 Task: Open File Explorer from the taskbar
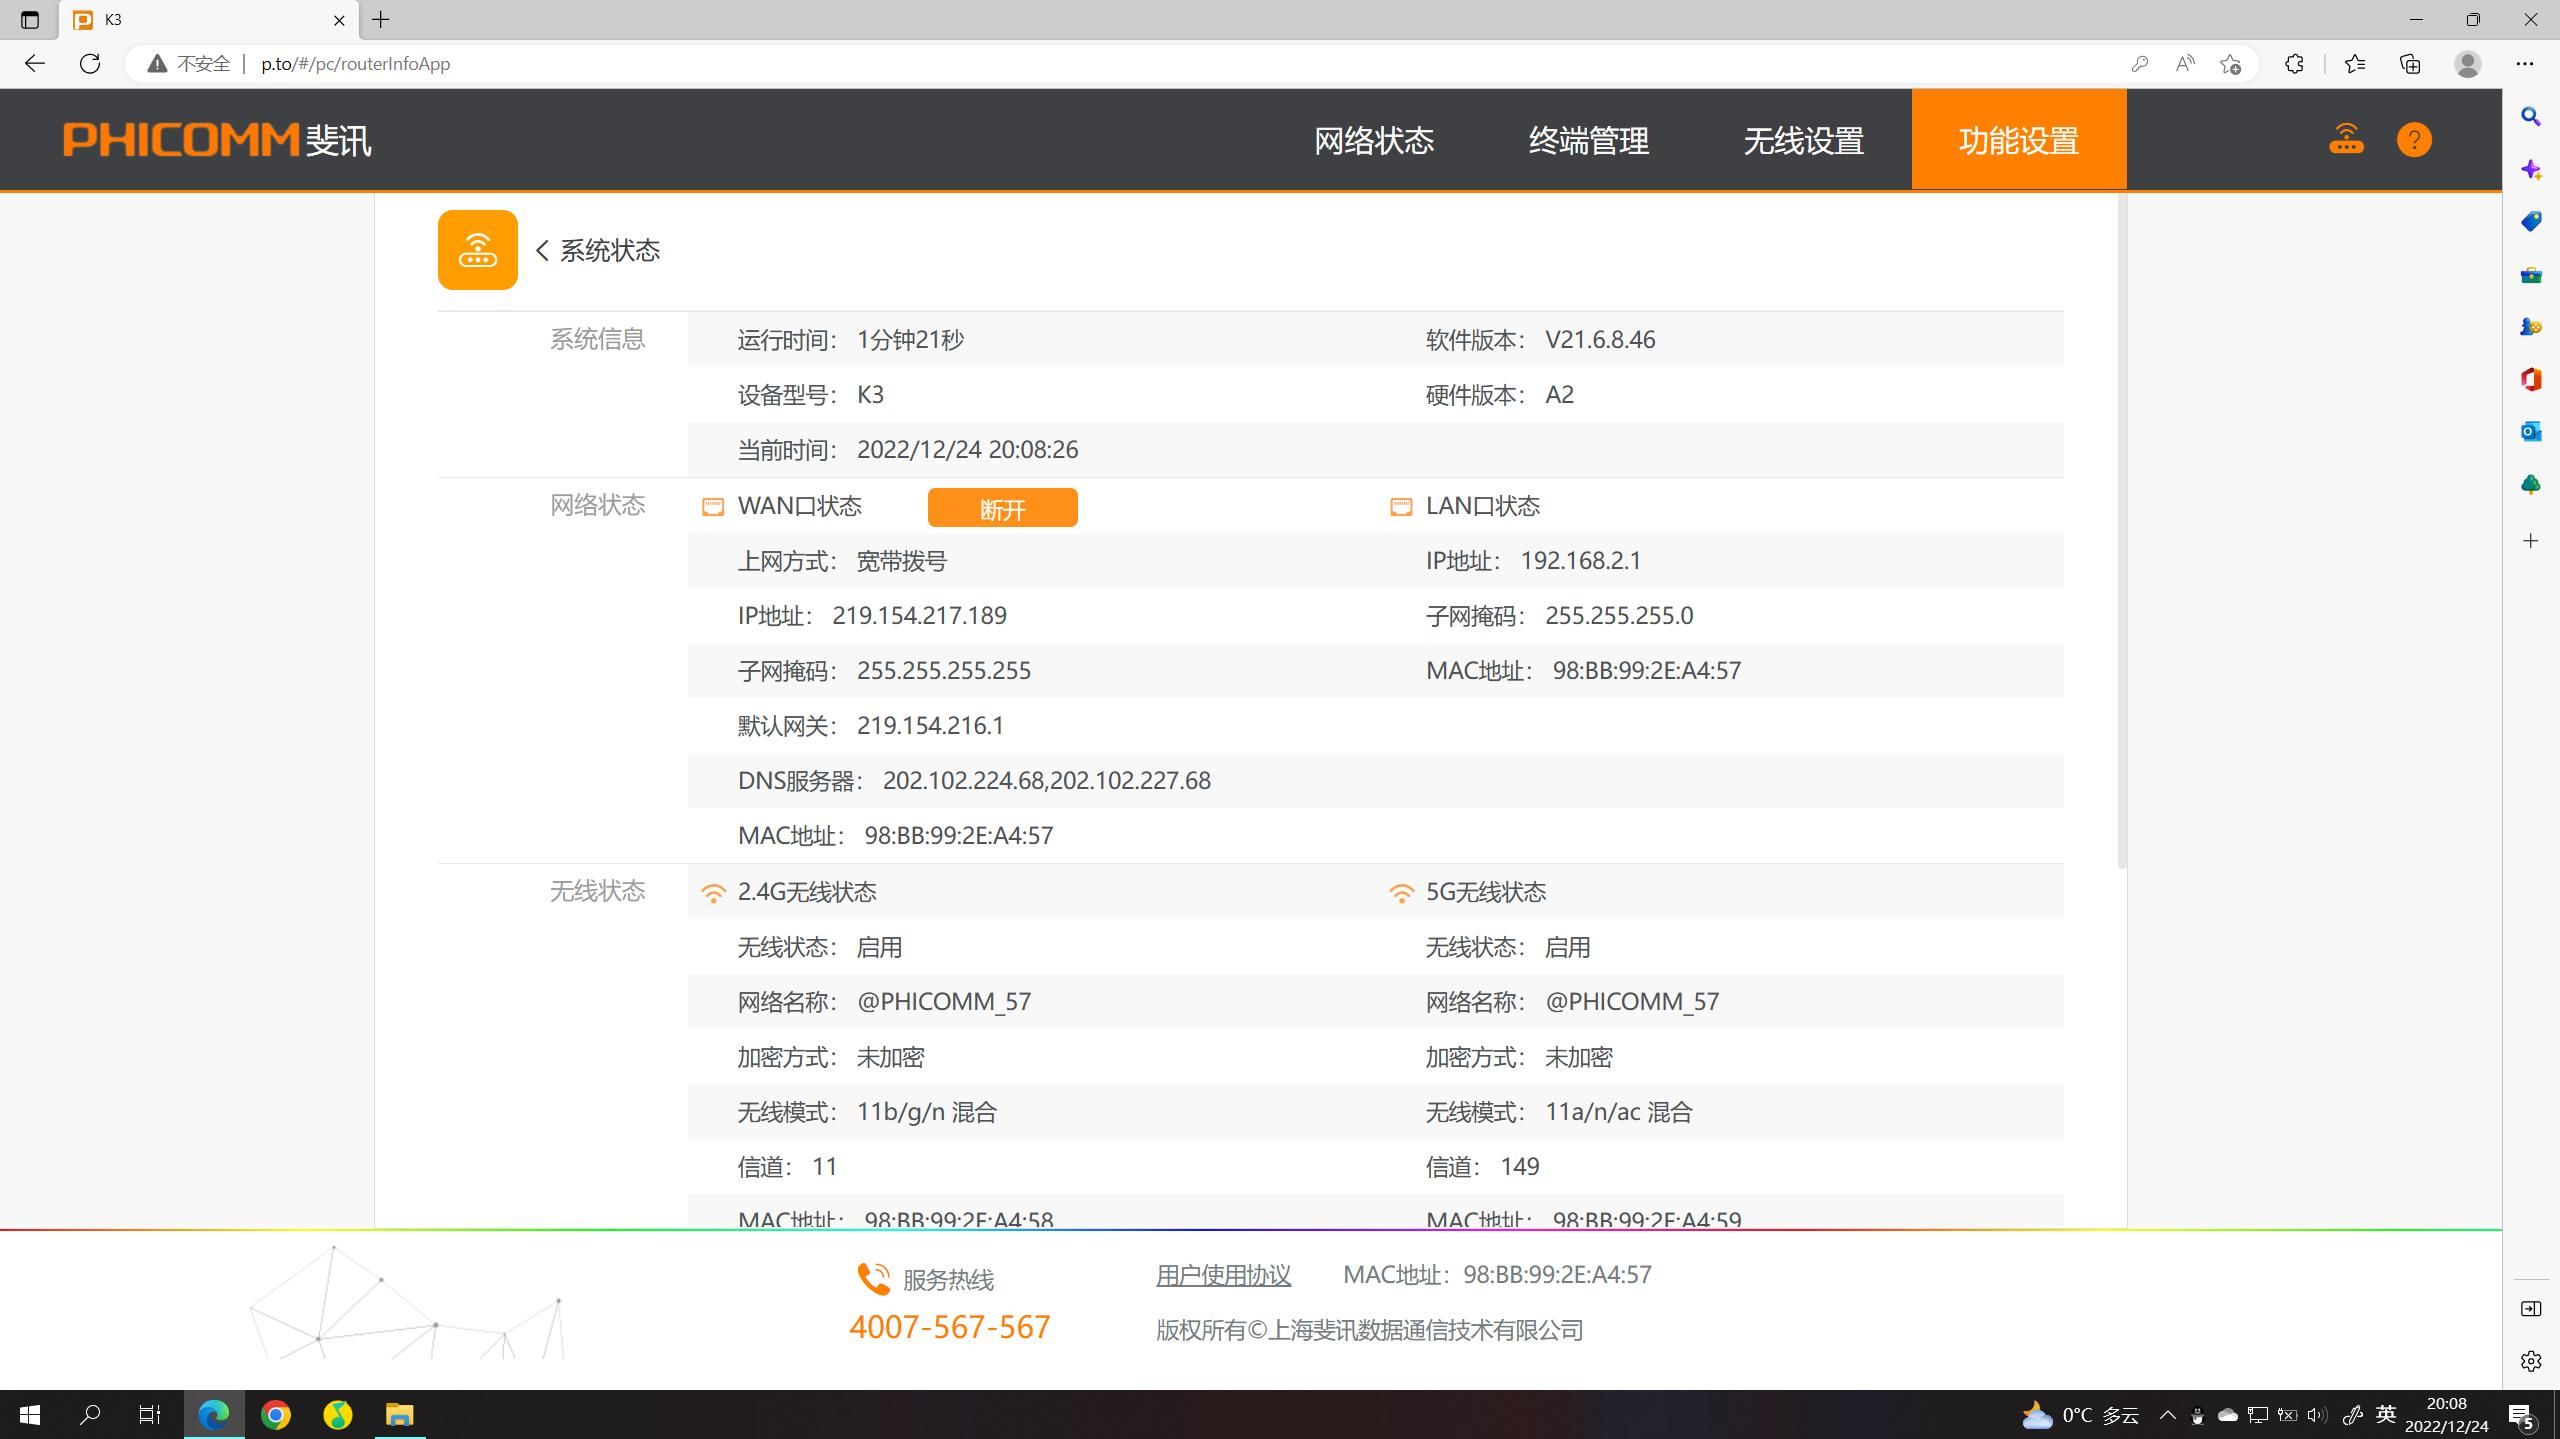click(x=400, y=1414)
